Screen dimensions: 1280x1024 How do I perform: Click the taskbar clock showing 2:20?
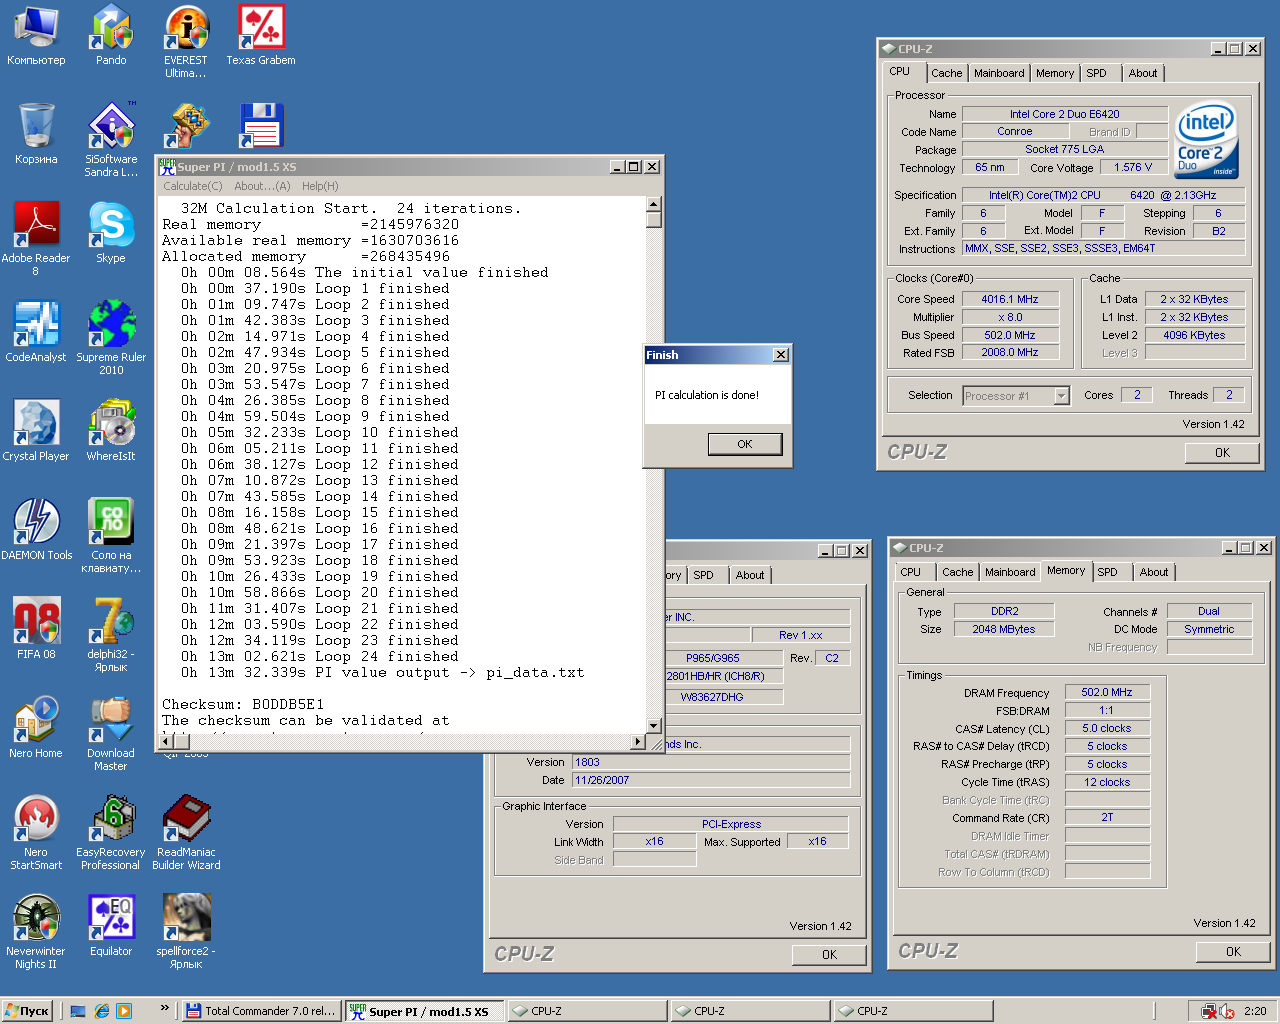click(1255, 1011)
